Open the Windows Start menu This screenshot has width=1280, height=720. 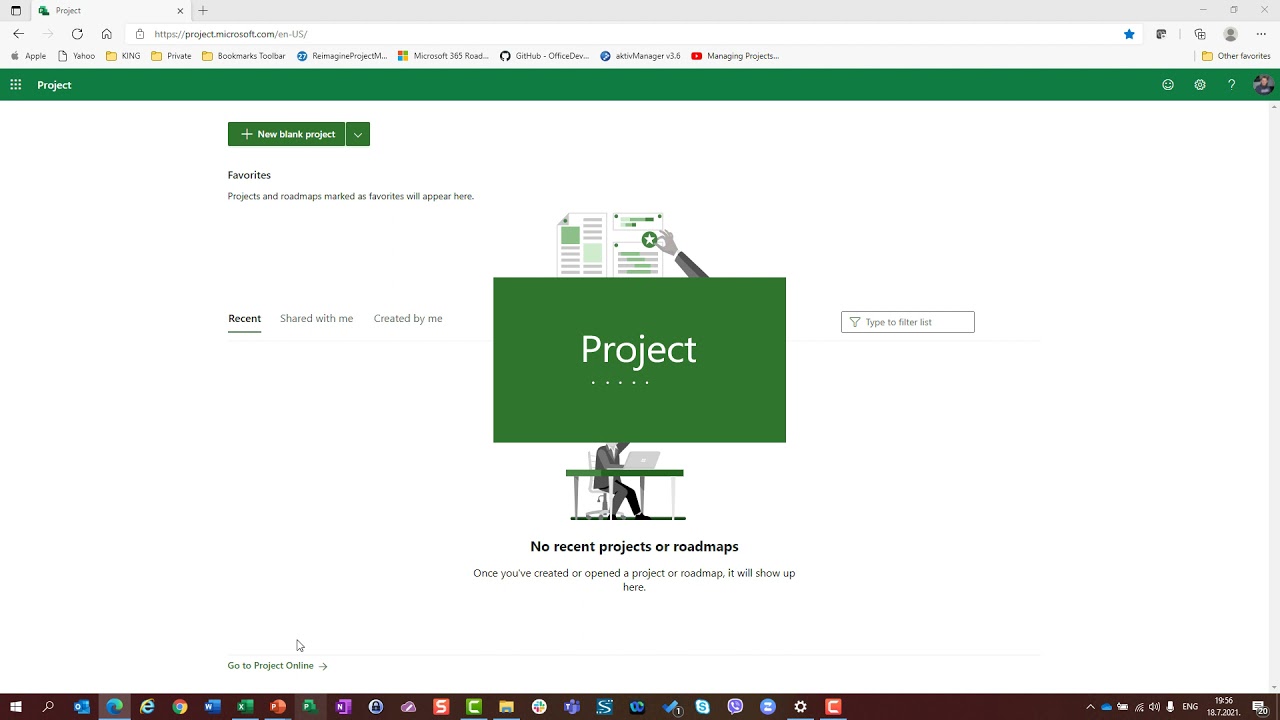pos(16,707)
